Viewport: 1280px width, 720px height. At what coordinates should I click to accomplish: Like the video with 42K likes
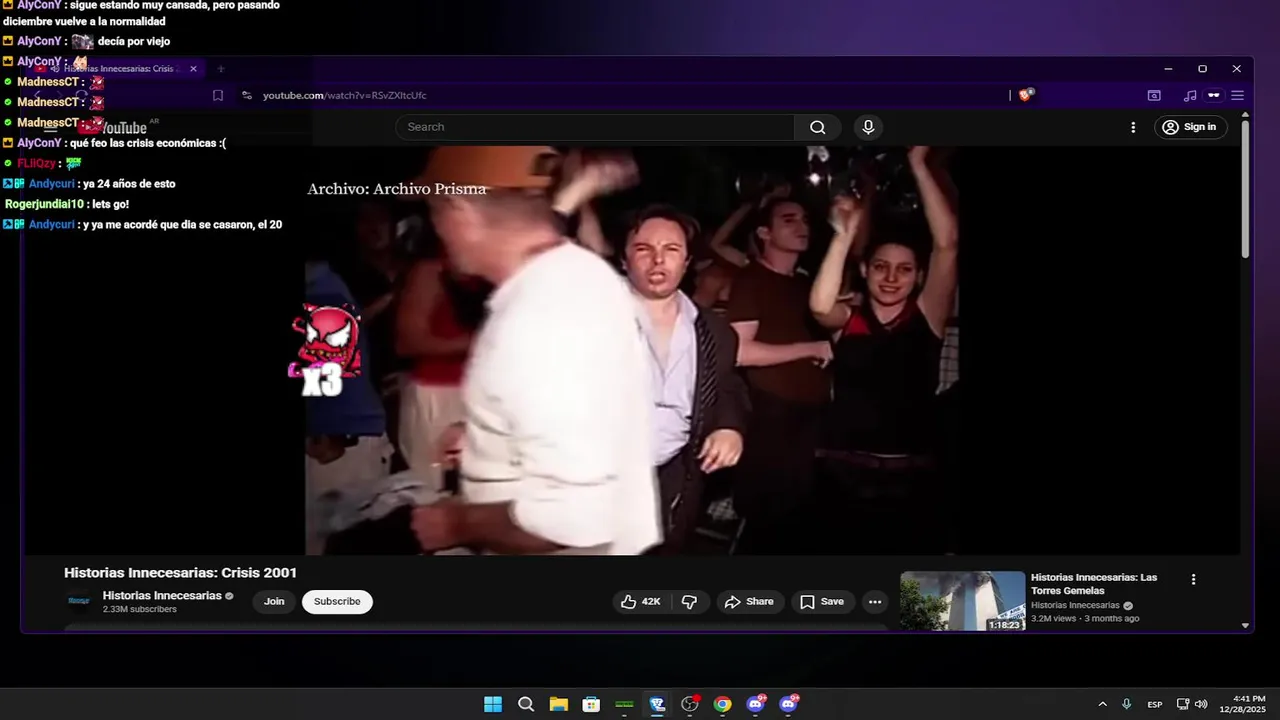640,601
